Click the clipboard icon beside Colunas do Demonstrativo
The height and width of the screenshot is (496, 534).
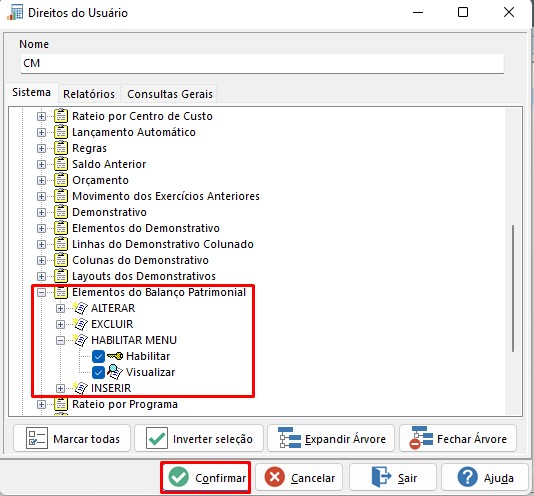61,260
